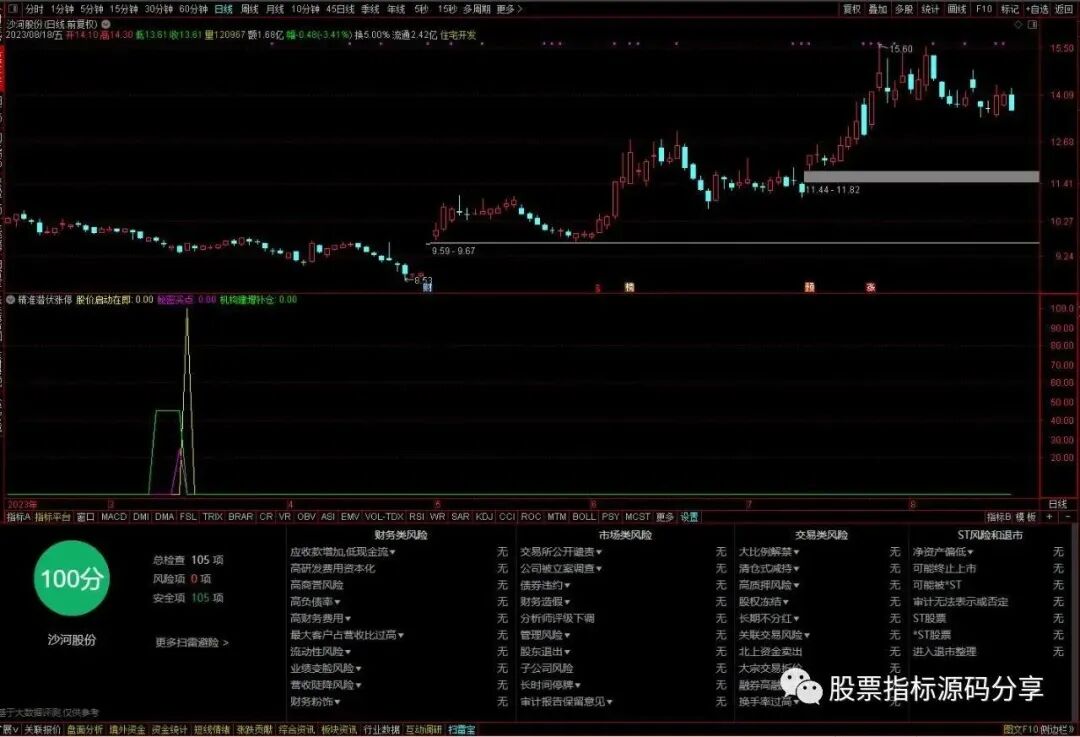The height and width of the screenshot is (737, 1080).
Task: Click the plus icon beside 模板
Action: [1050, 517]
